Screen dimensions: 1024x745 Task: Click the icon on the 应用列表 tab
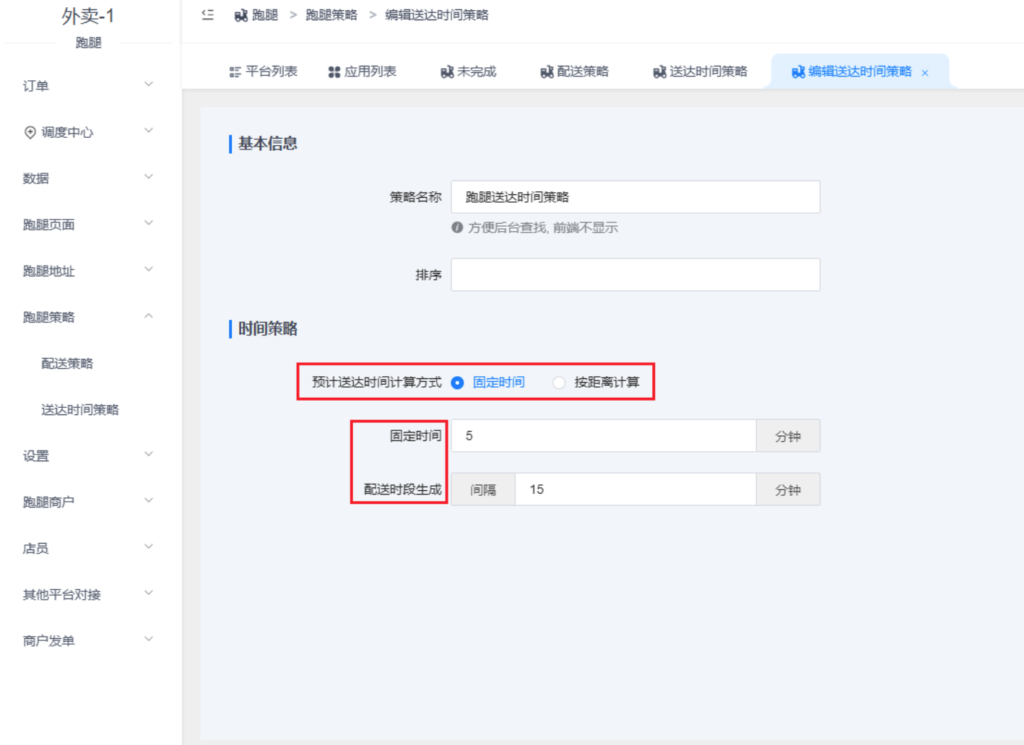[336, 71]
